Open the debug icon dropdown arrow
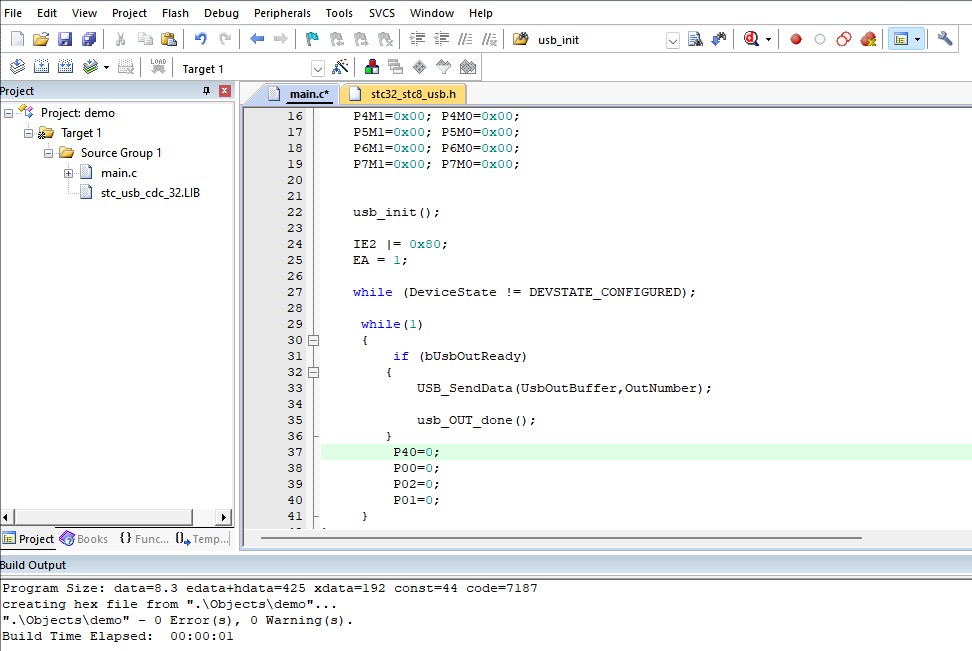The height and width of the screenshot is (651, 972). click(768, 39)
